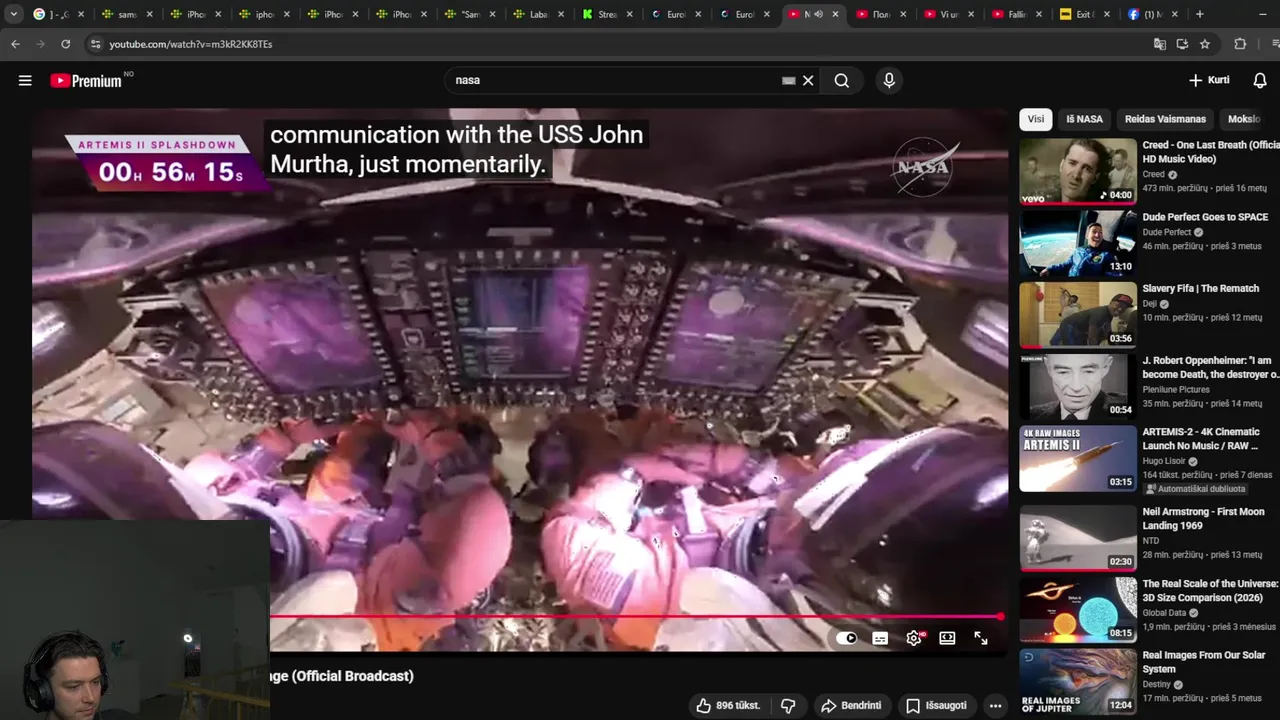Dislike the video
The width and height of the screenshot is (1280, 720).
point(788,705)
